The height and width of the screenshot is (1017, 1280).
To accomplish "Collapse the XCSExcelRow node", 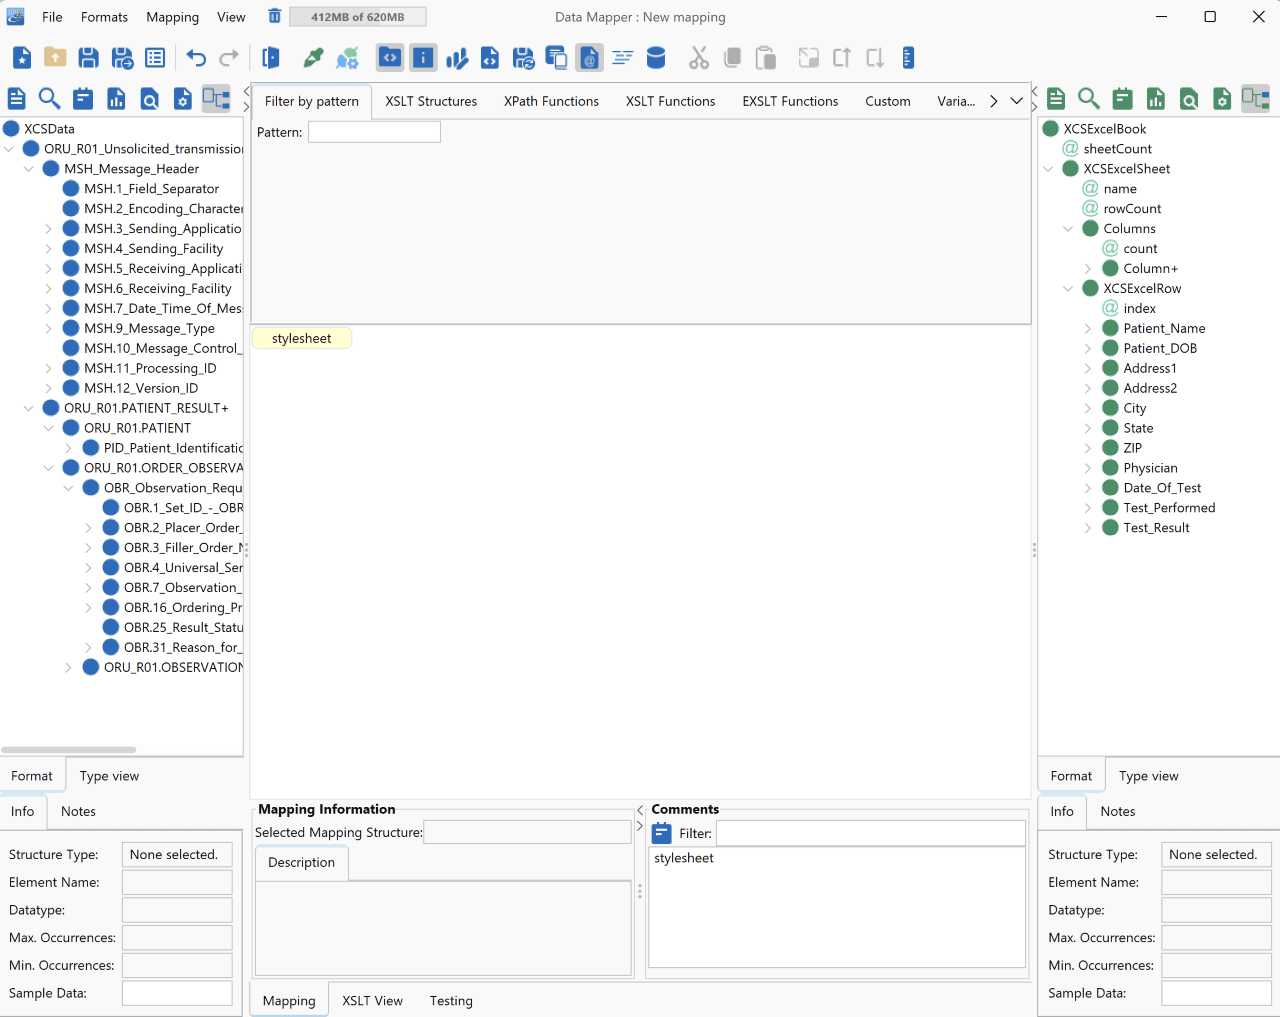I will pyautogui.click(x=1068, y=289).
